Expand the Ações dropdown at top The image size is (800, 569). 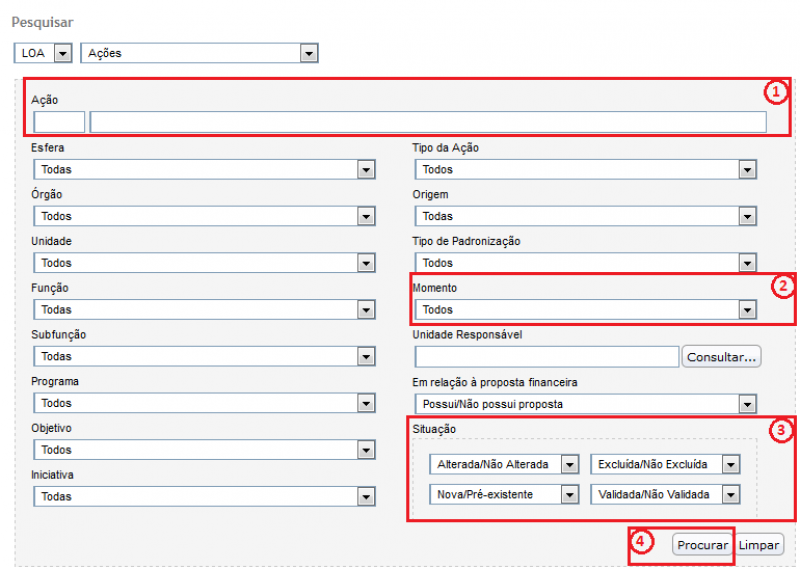(x=198, y=53)
